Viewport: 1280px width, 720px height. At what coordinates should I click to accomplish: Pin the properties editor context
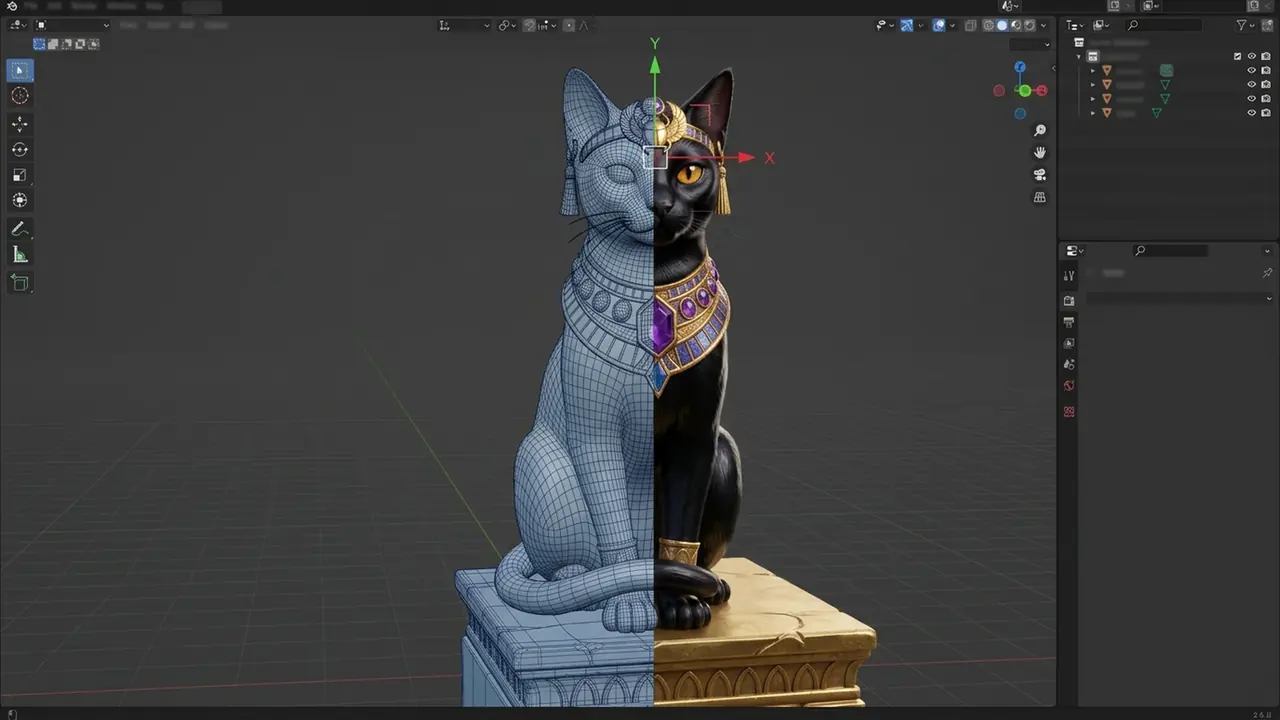(1267, 273)
